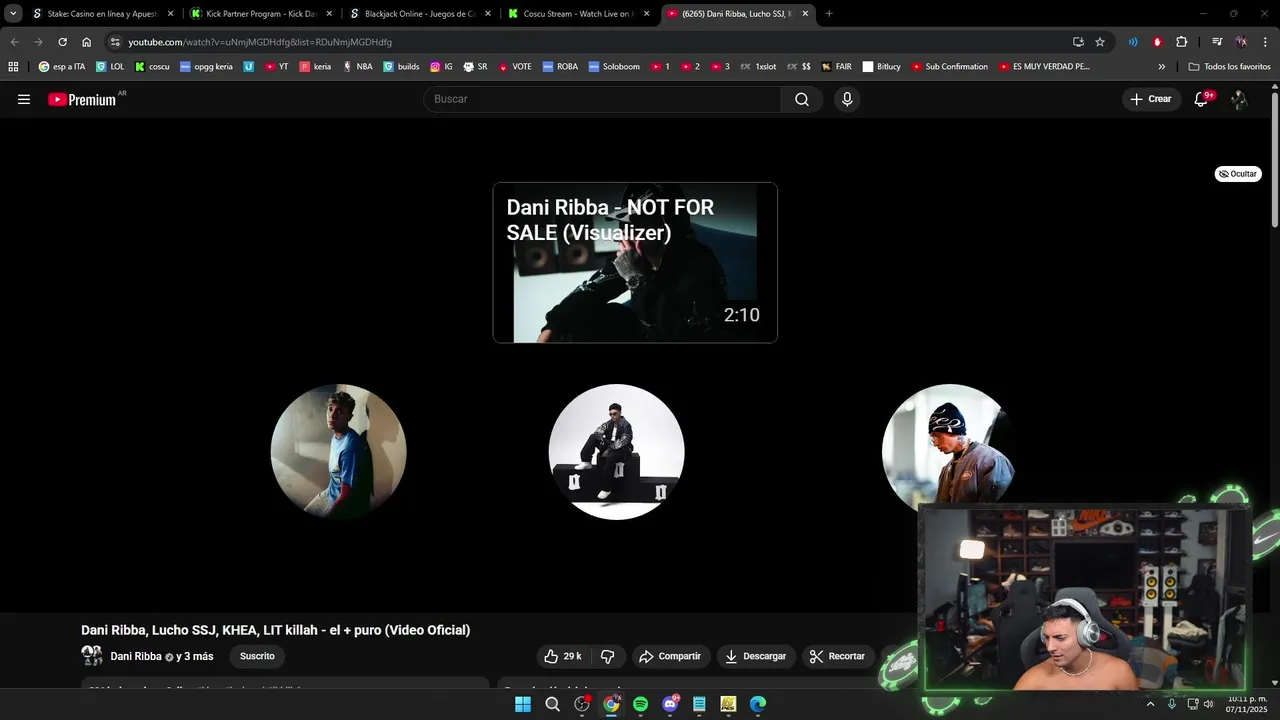
Task: Click the Descargar download button
Action: tap(756, 656)
